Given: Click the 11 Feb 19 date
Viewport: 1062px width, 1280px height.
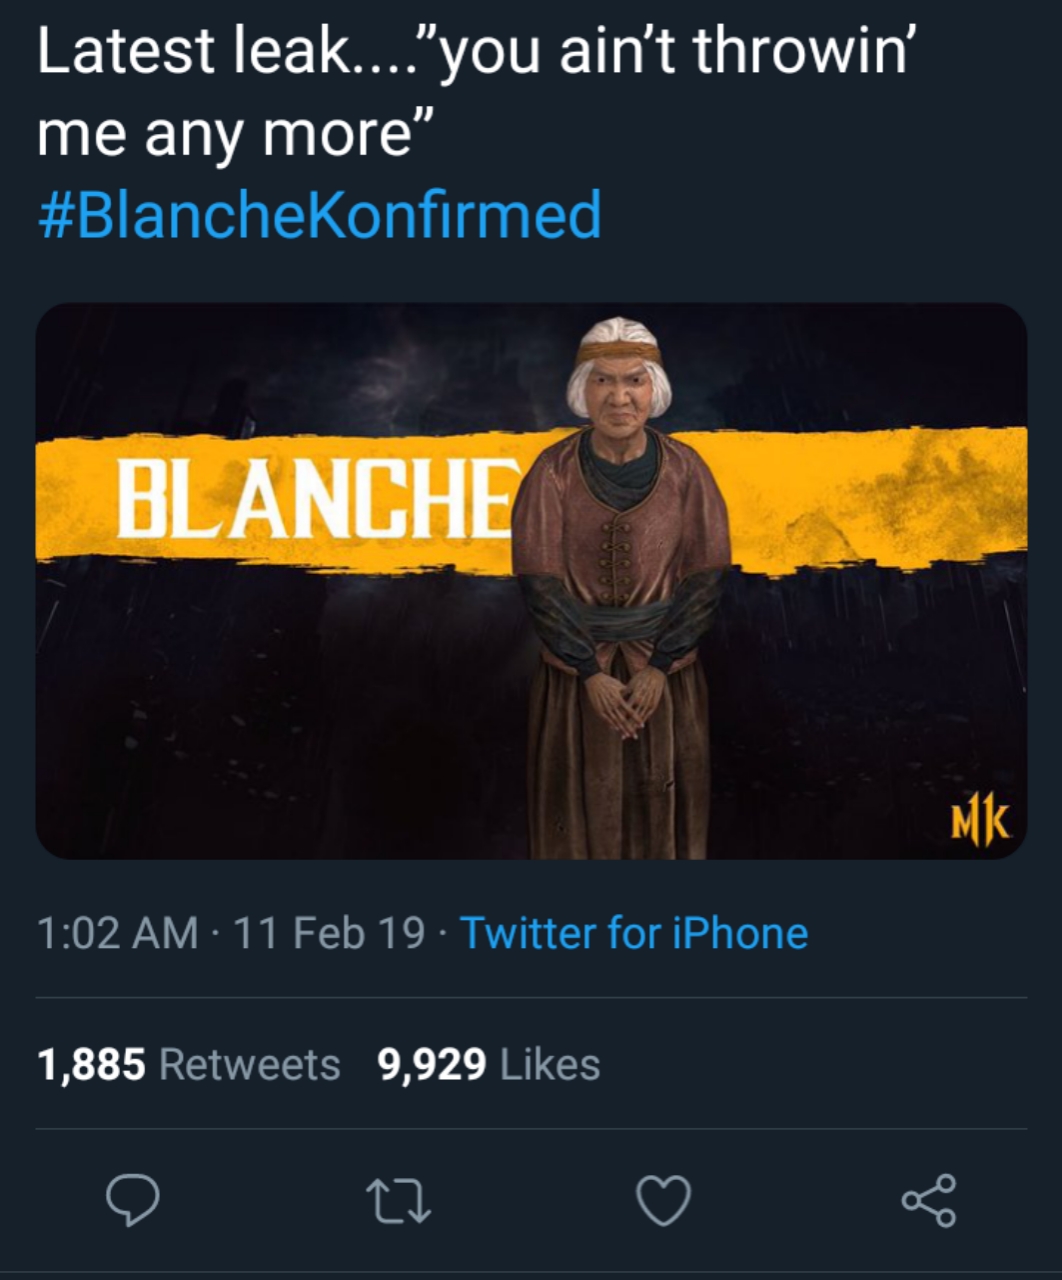Looking at the screenshot, I should pos(329,933).
